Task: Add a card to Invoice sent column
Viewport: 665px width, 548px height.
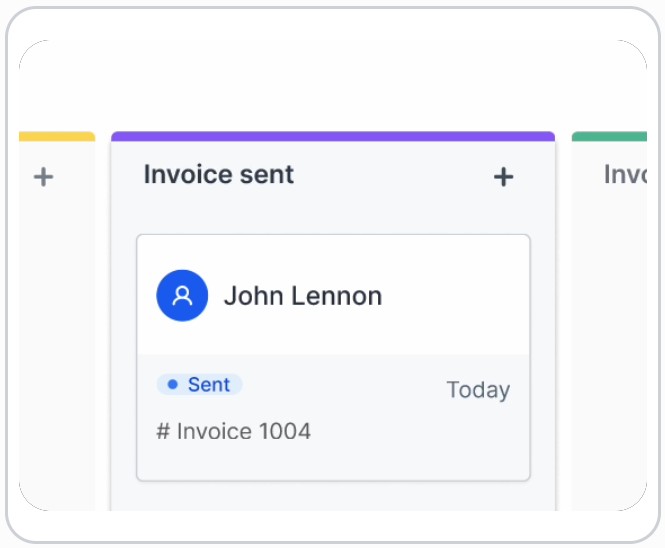Action: coord(503,177)
